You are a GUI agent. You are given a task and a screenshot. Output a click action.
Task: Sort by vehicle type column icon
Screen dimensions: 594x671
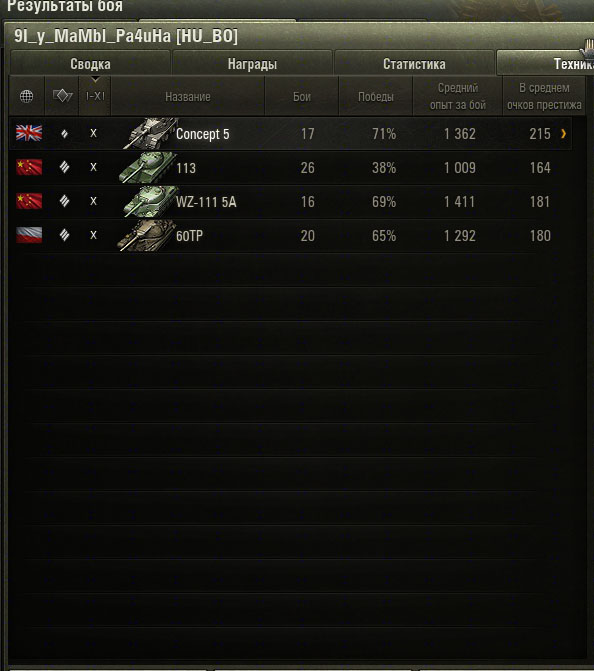tap(62, 95)
